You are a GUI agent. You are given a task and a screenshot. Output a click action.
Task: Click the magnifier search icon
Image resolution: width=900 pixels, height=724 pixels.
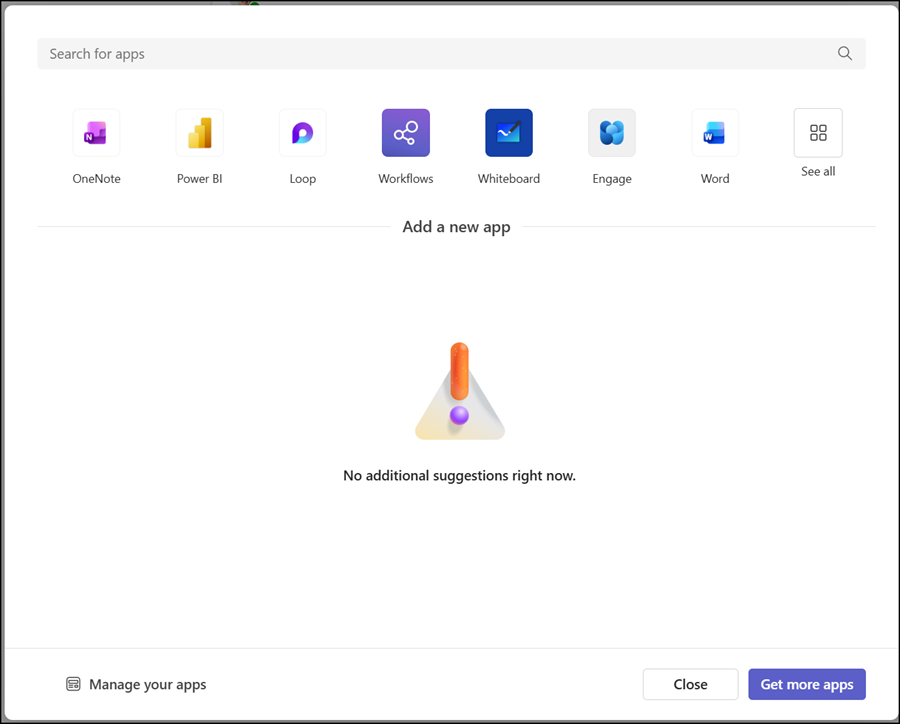pos(844,53)
